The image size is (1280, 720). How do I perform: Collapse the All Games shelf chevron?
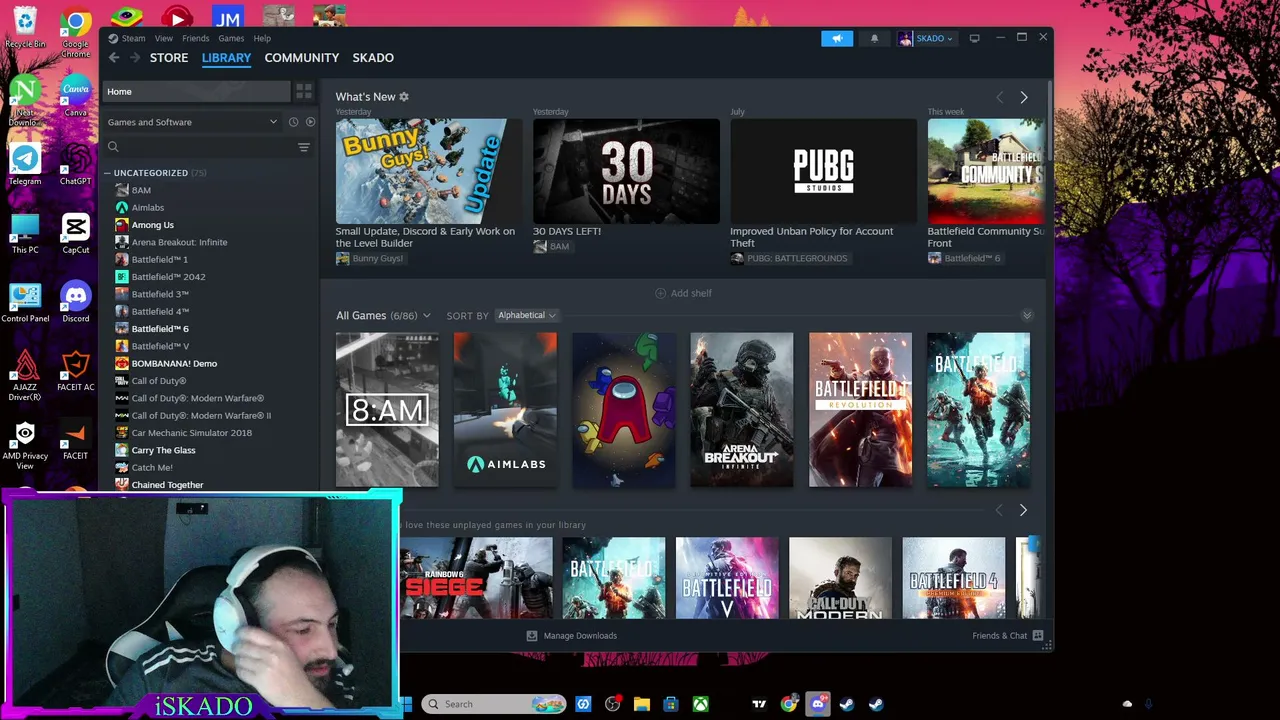pyautogui.click(x=1026, y=316)
